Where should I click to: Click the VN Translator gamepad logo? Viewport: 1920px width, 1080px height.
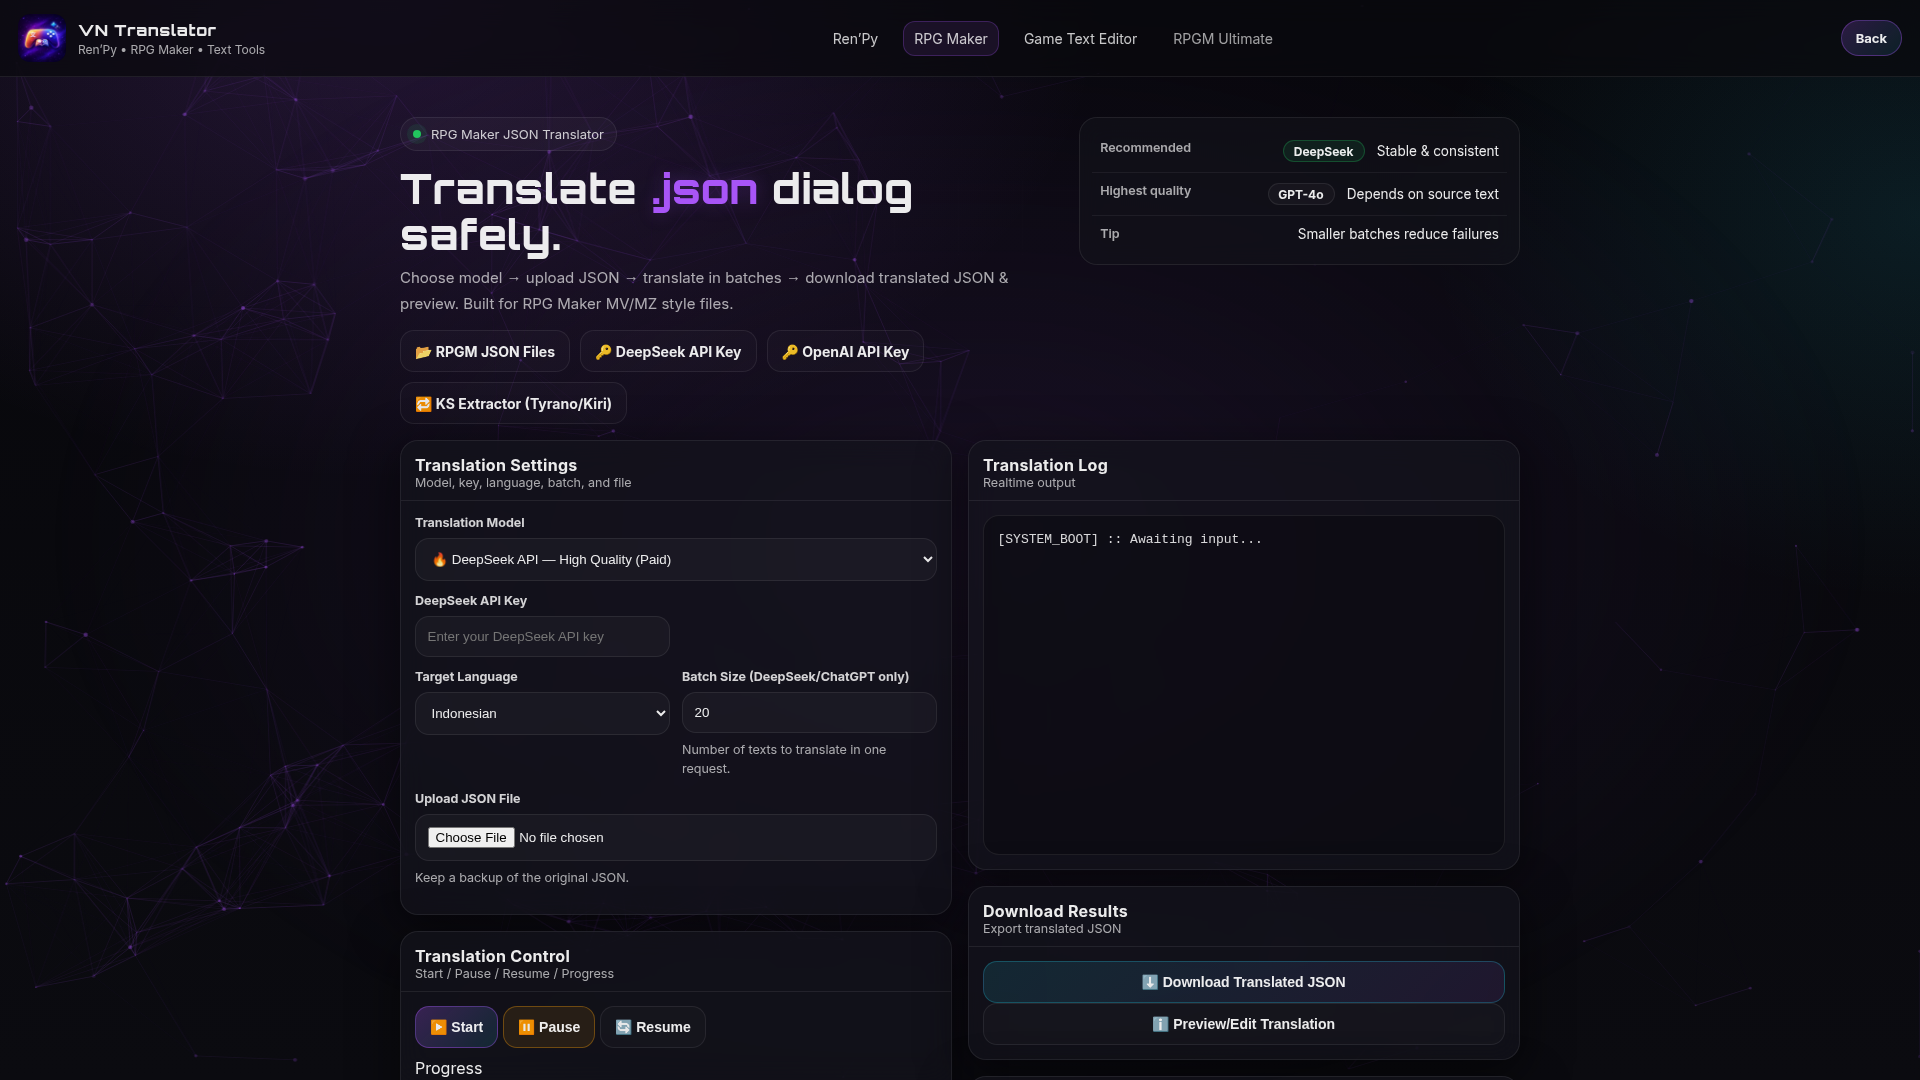[x=41, y=39]
